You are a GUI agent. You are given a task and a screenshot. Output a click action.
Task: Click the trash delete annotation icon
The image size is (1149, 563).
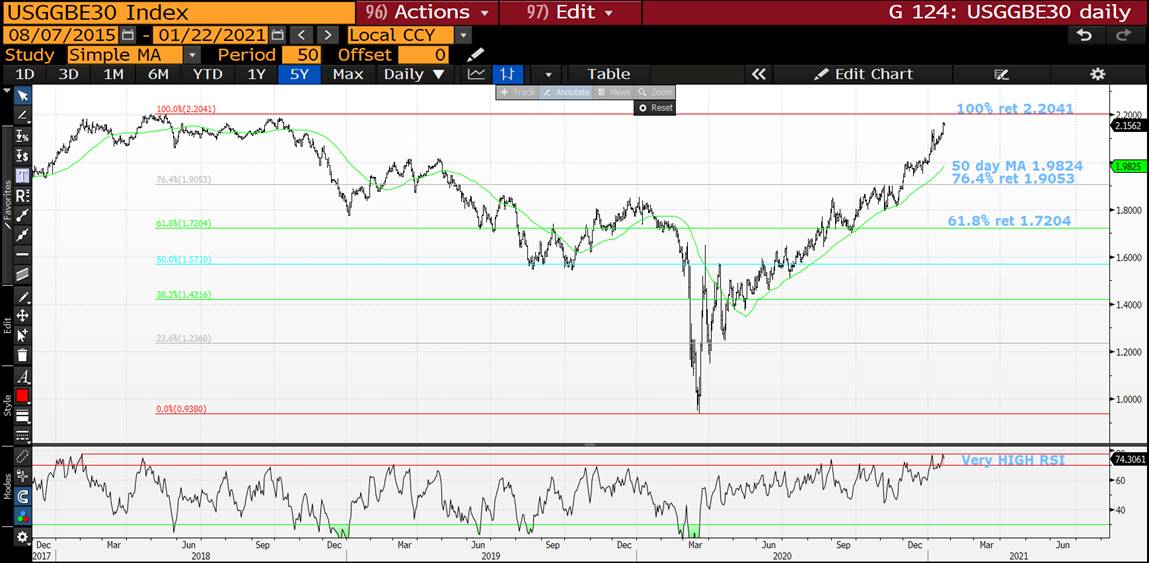pos(22,355)
